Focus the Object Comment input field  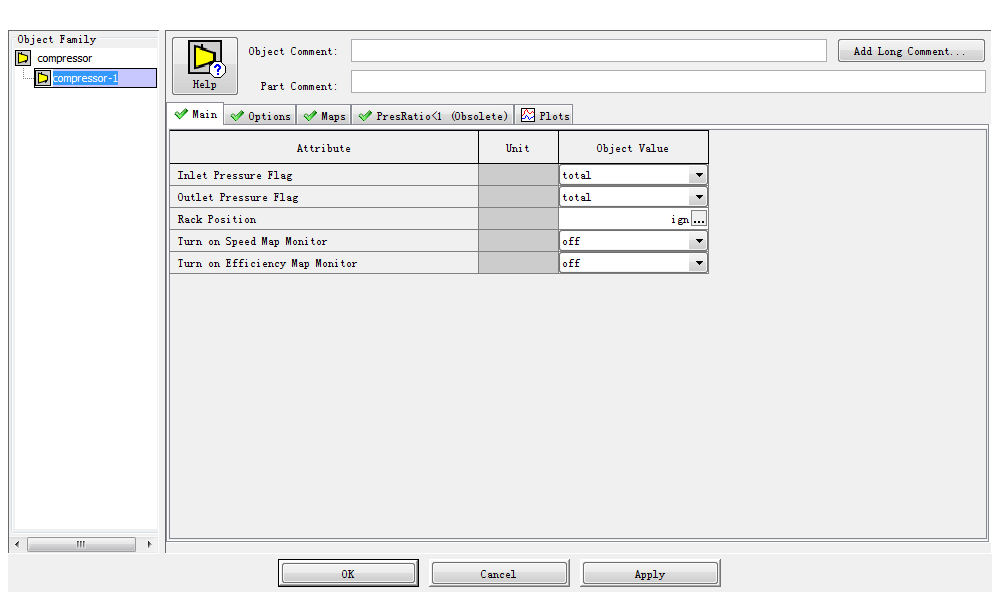[x=589, y=51]
